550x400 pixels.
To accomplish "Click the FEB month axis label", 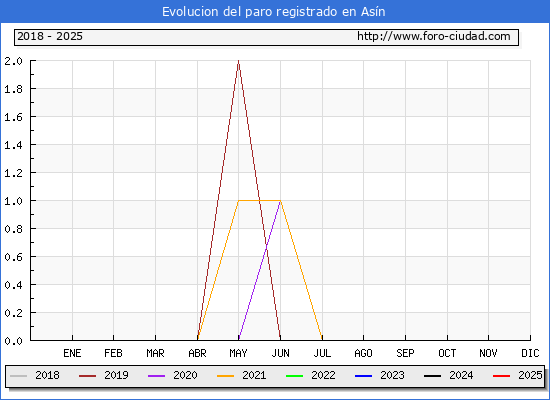I will 113,353.
